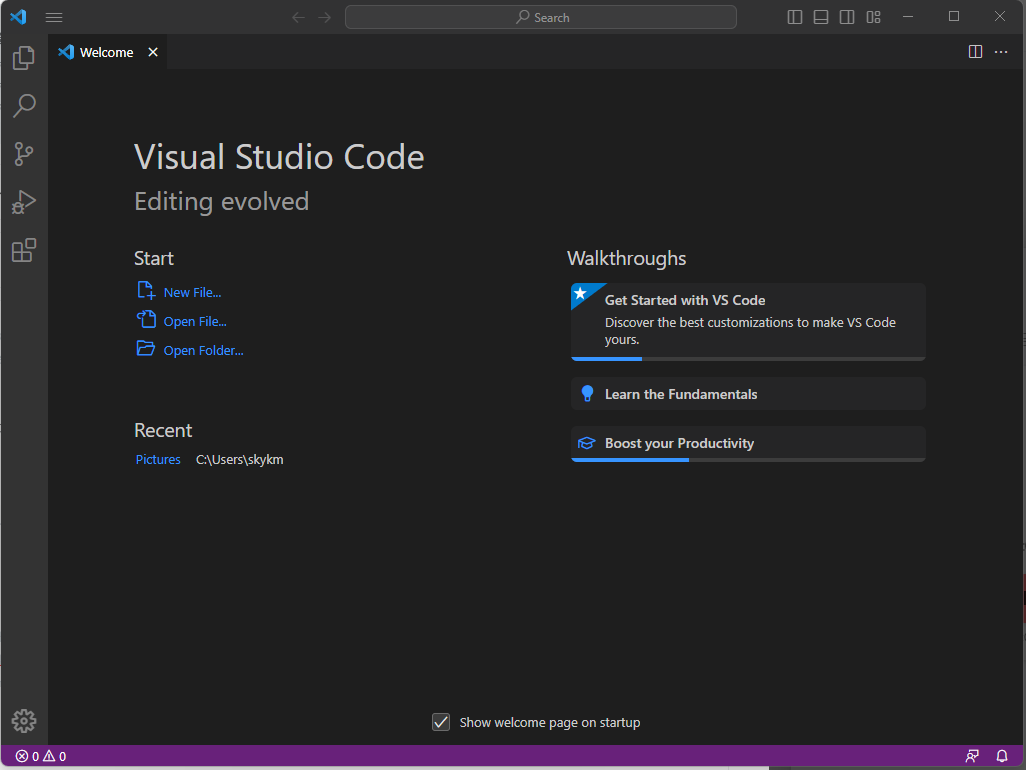Toggle the secondary side bar layout icon

pyautogui.click(x=847, y=17)
